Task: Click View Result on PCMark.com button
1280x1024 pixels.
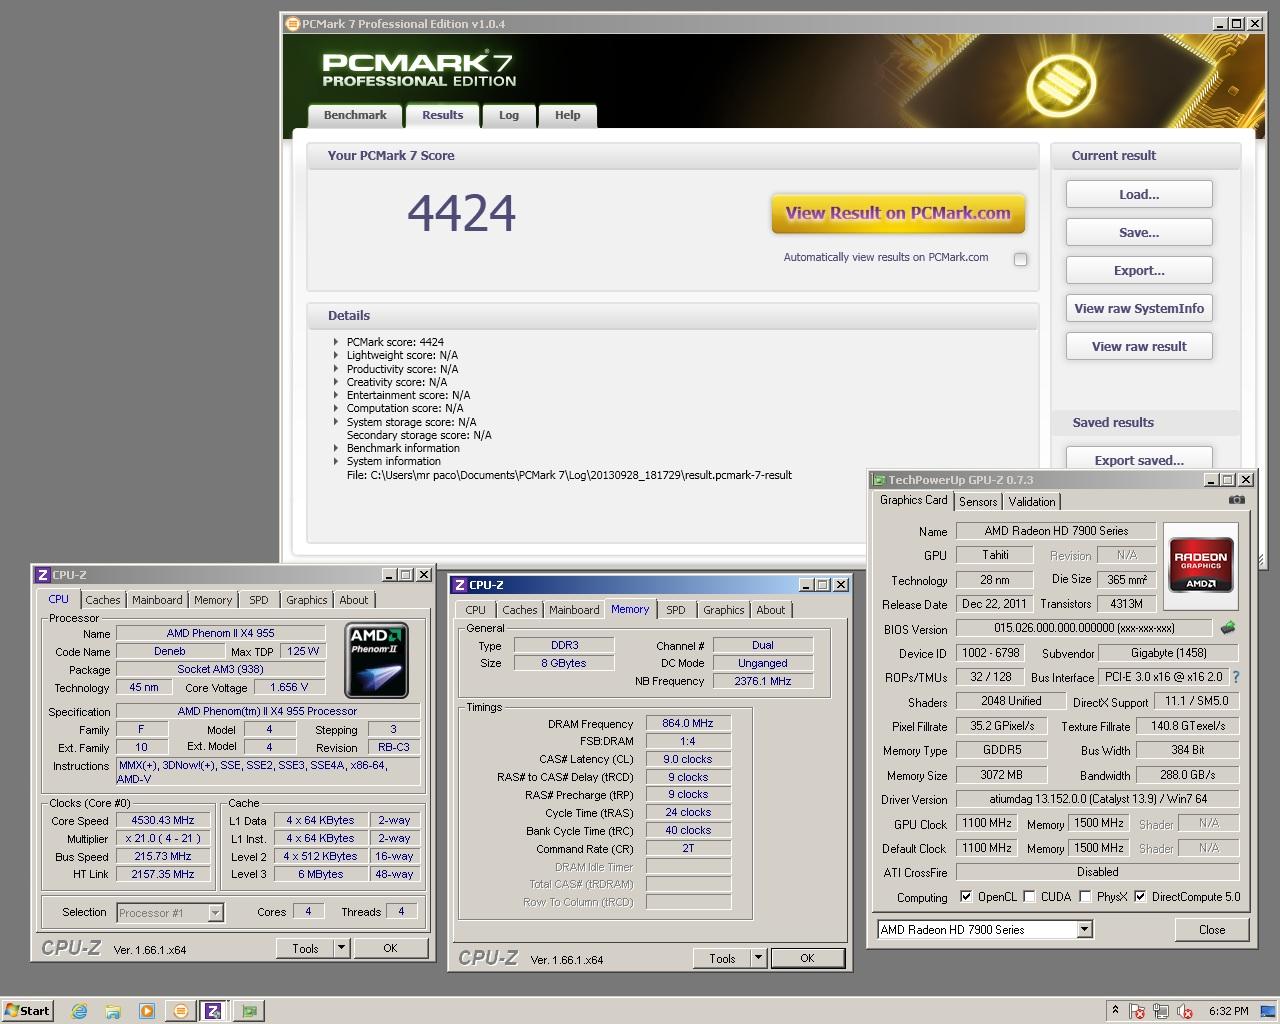Action: tap(898, 213)
